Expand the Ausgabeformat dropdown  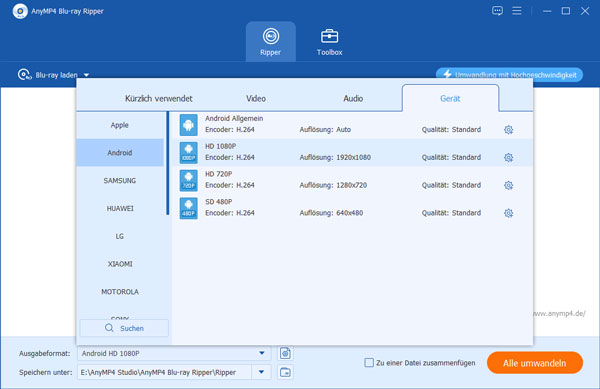click(262, 353)
